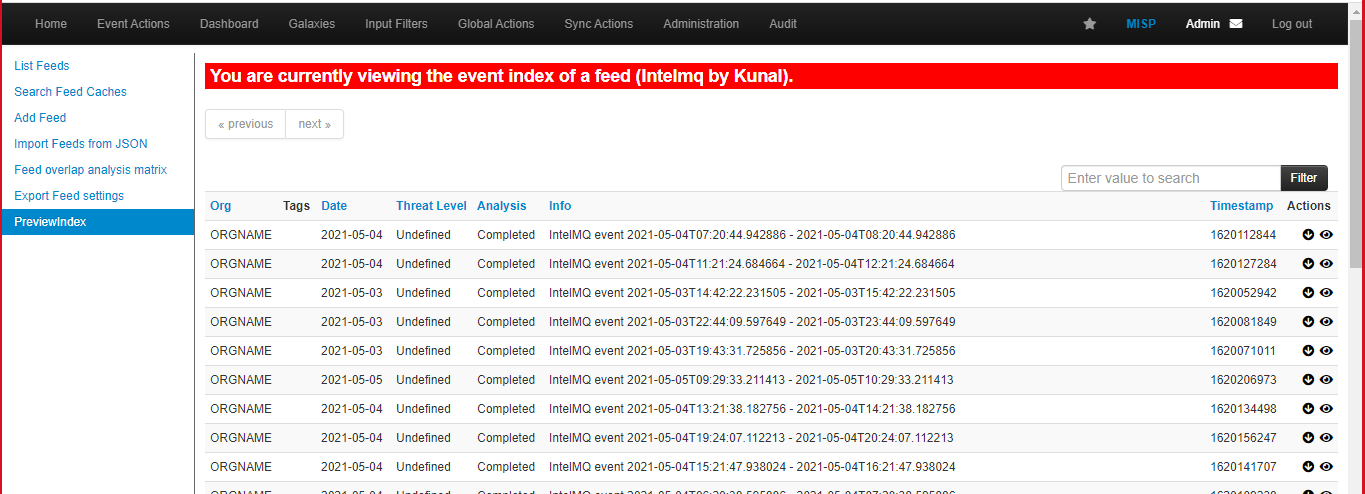Screen dimensions: 1365x494
Task: Click download icon for event timestamp 1620141707
Action: click(1308, 467)
